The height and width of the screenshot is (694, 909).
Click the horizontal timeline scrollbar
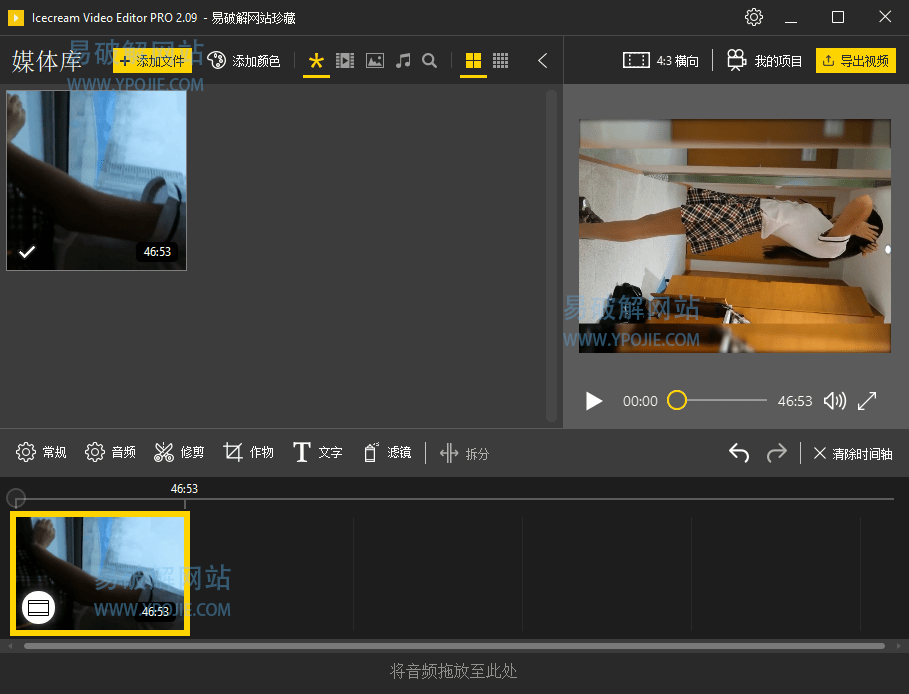click(x=454, y=646)
